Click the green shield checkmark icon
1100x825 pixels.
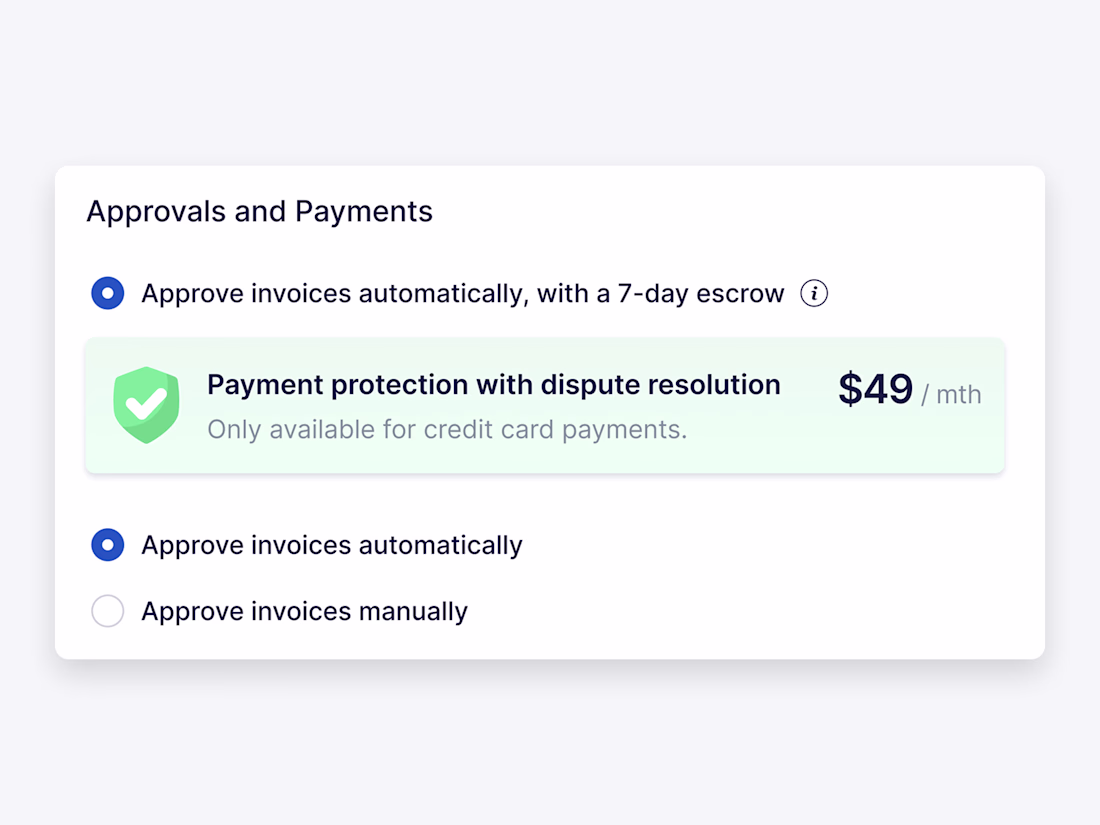tap(146, 405)
